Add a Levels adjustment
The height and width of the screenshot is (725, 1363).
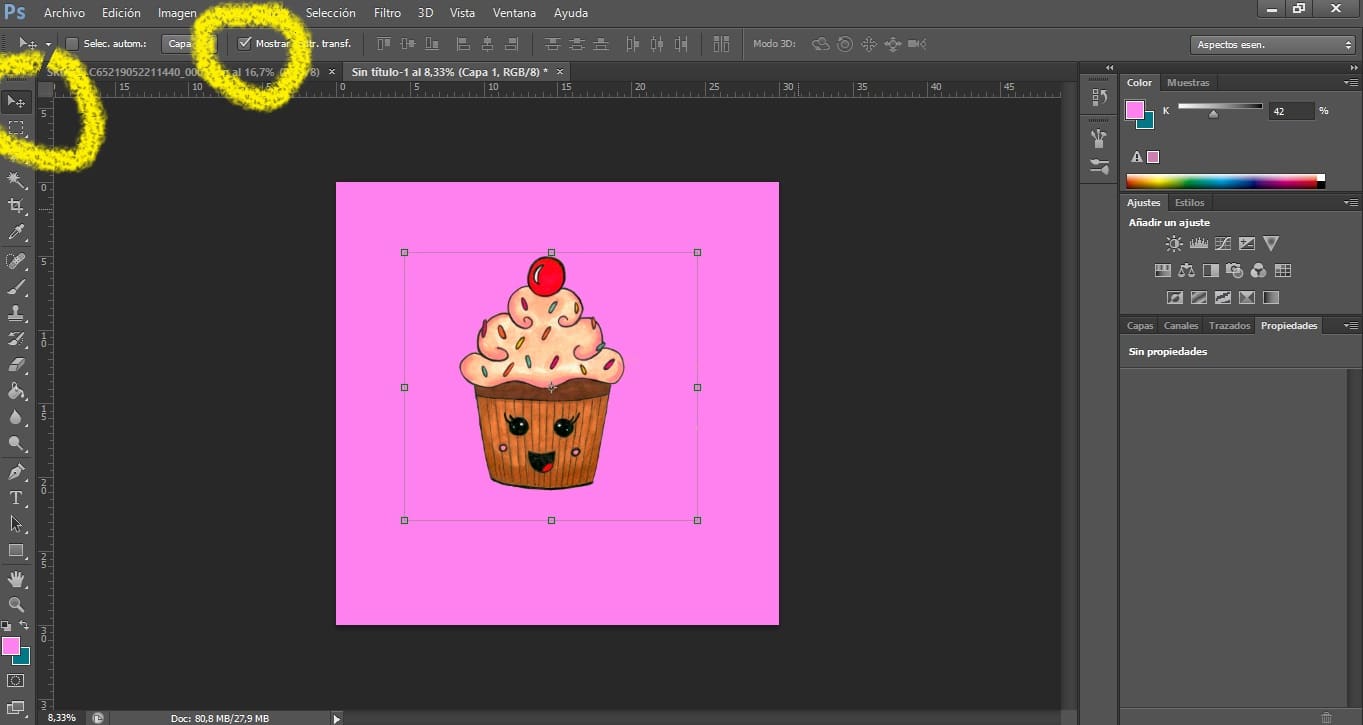(1198, 243)
